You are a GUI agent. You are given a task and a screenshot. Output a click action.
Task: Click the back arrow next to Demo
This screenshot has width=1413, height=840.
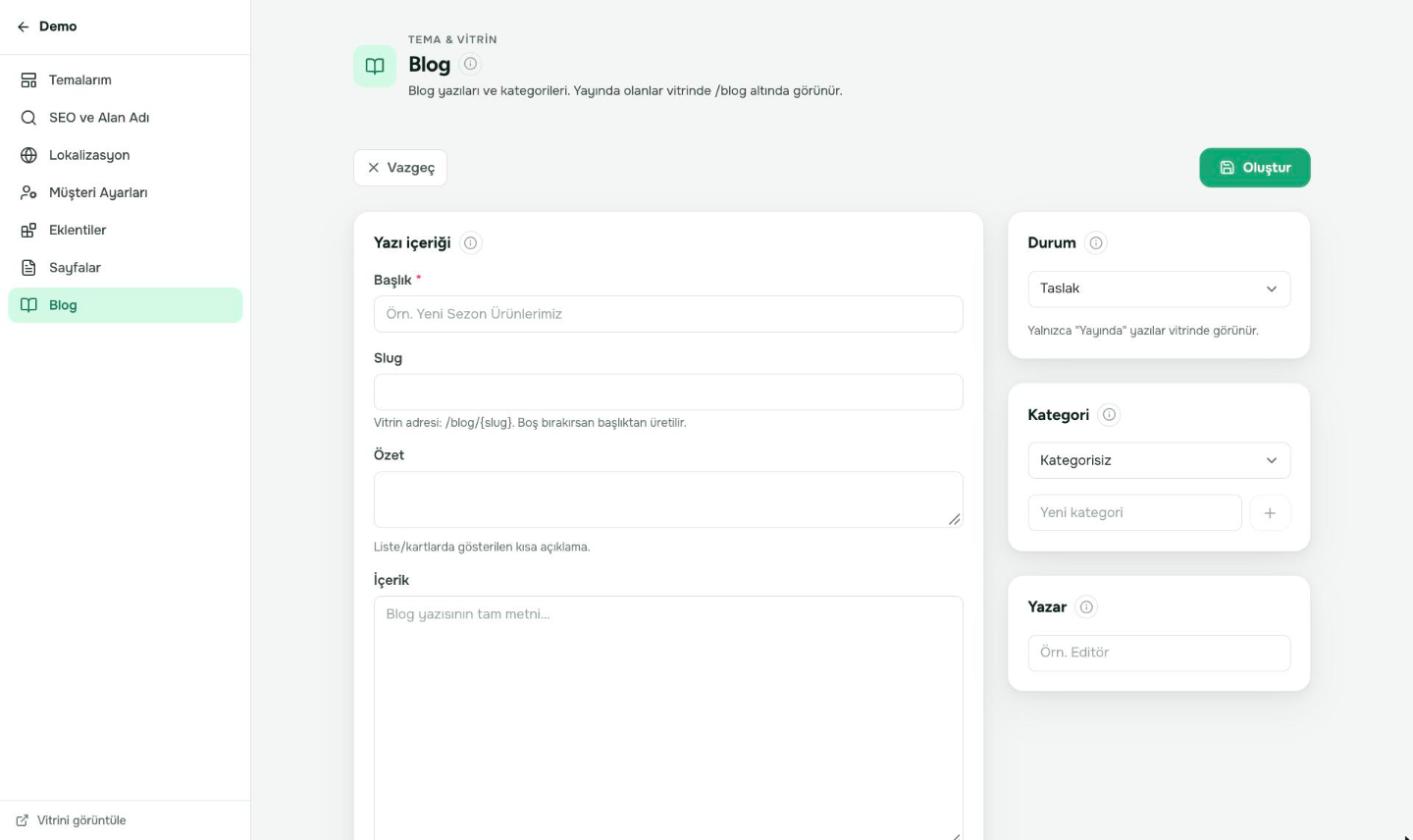tap(23, 27)
